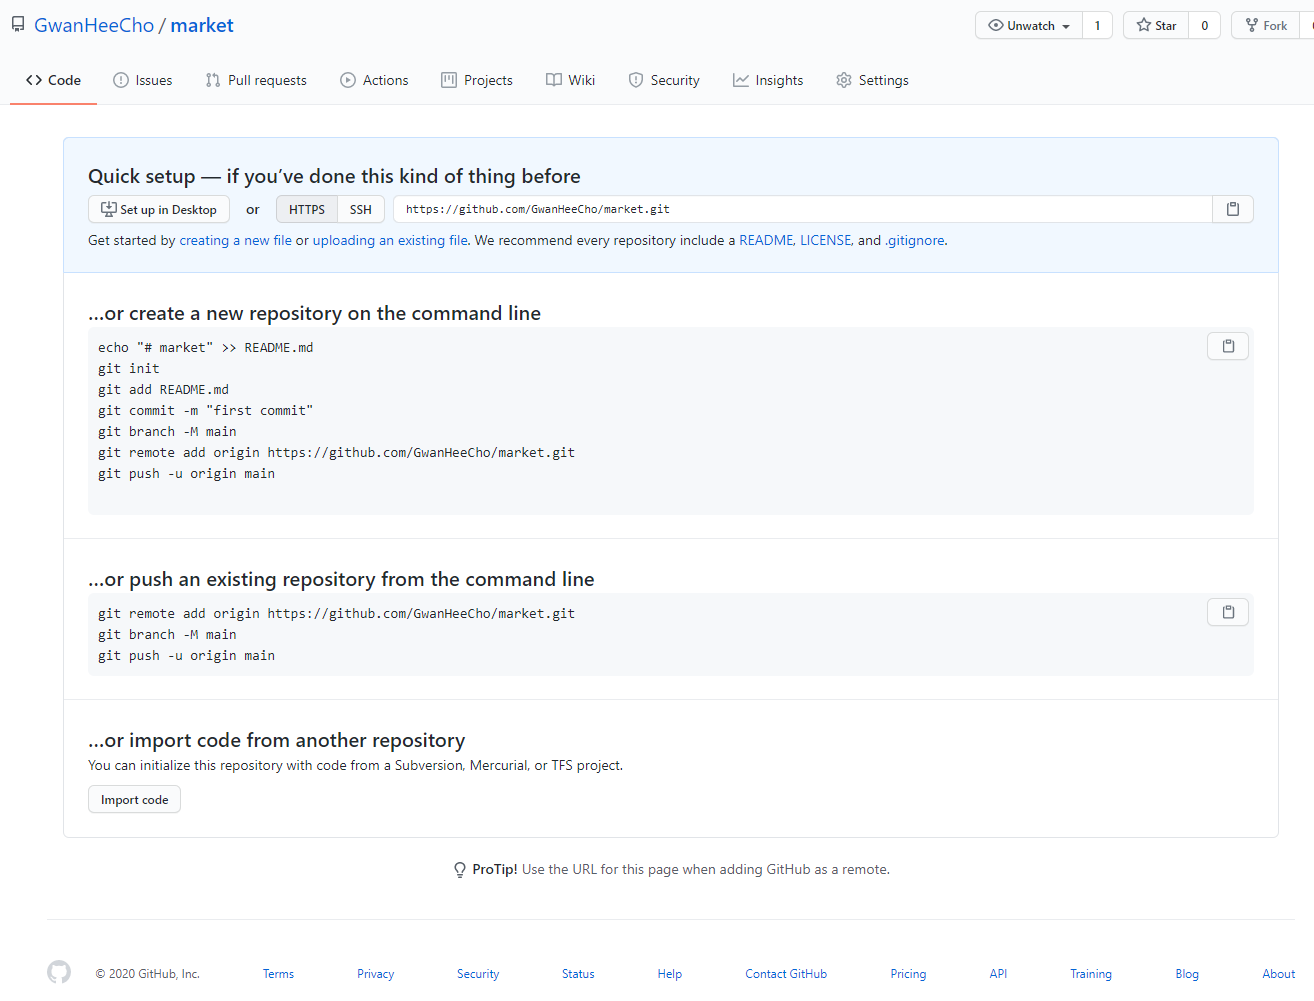Fork the market repository
The image size is (1314, 1001).
[1266, 26]
